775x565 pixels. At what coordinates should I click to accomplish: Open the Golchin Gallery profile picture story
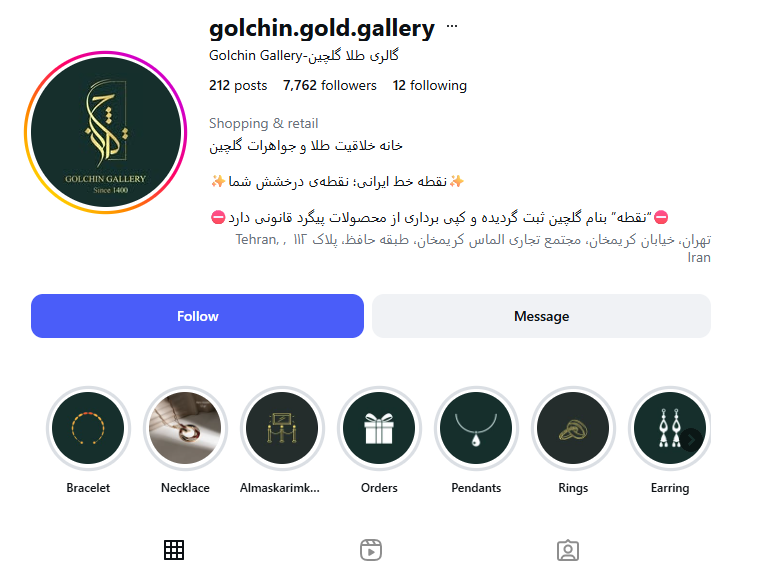point(106,132)
